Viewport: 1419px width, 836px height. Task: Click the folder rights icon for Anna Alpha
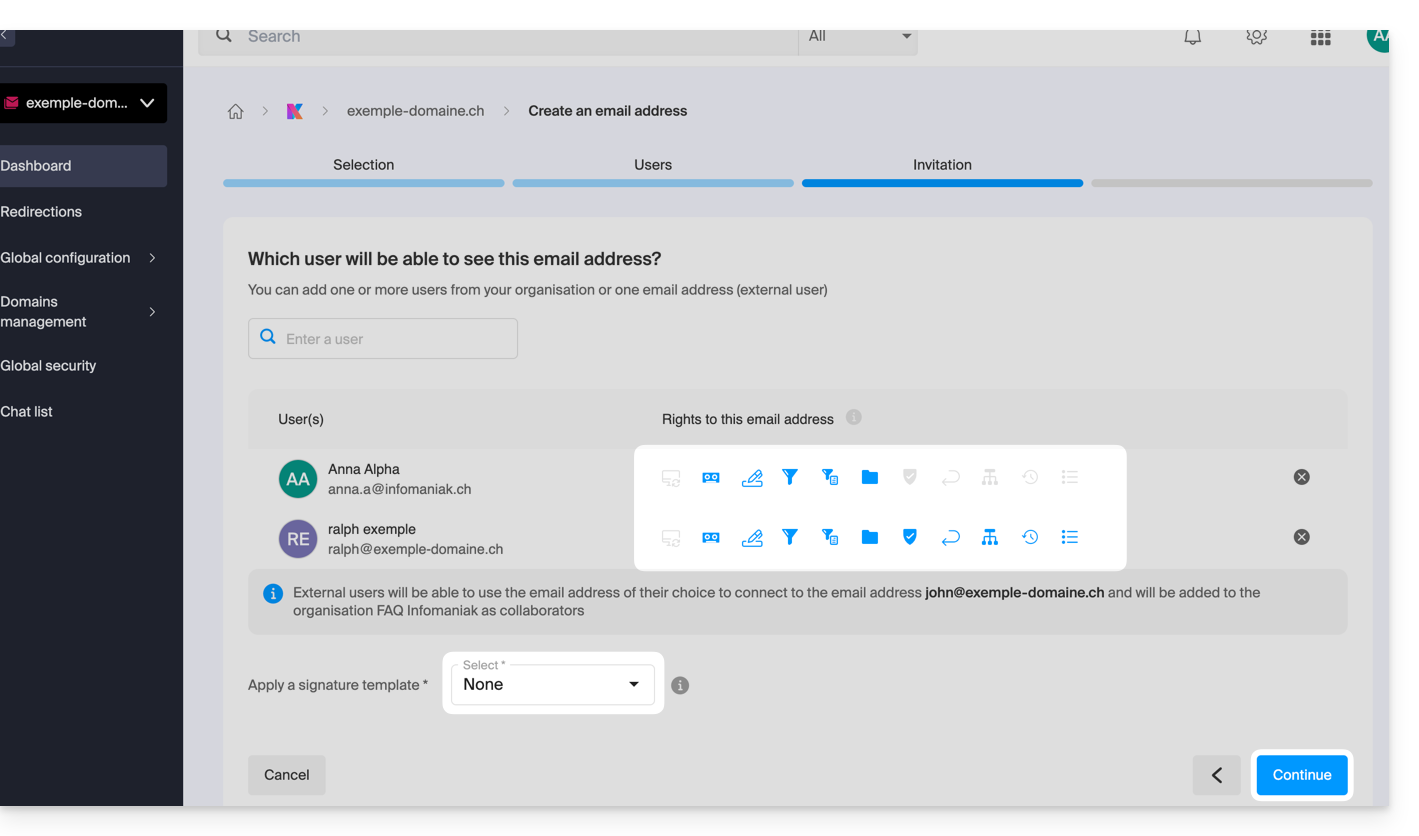coord(870,478)
